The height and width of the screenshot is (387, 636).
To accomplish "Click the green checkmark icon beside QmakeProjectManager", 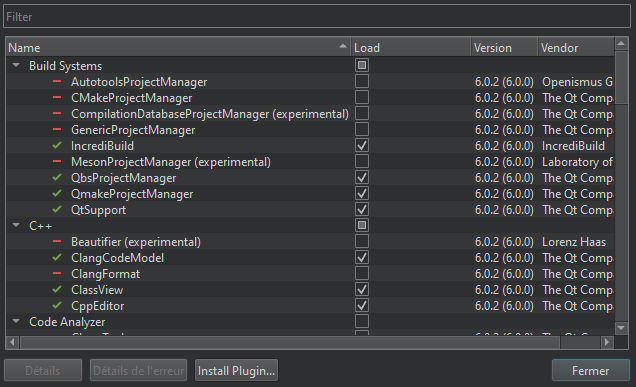I will pyautogui.click(x=57, y=193).
